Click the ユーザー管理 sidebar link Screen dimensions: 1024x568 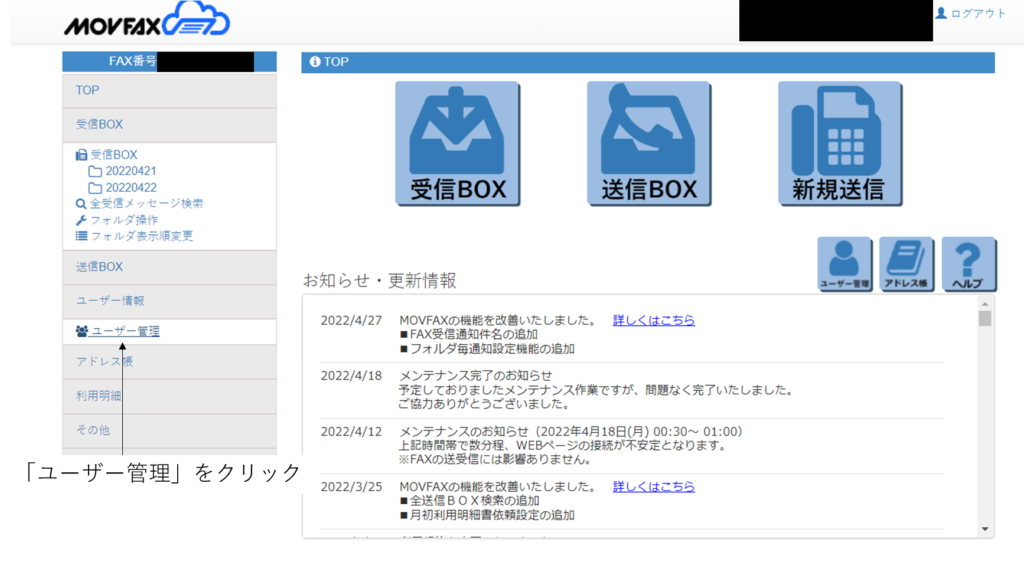pyautogui.click(x=125, y=331)
